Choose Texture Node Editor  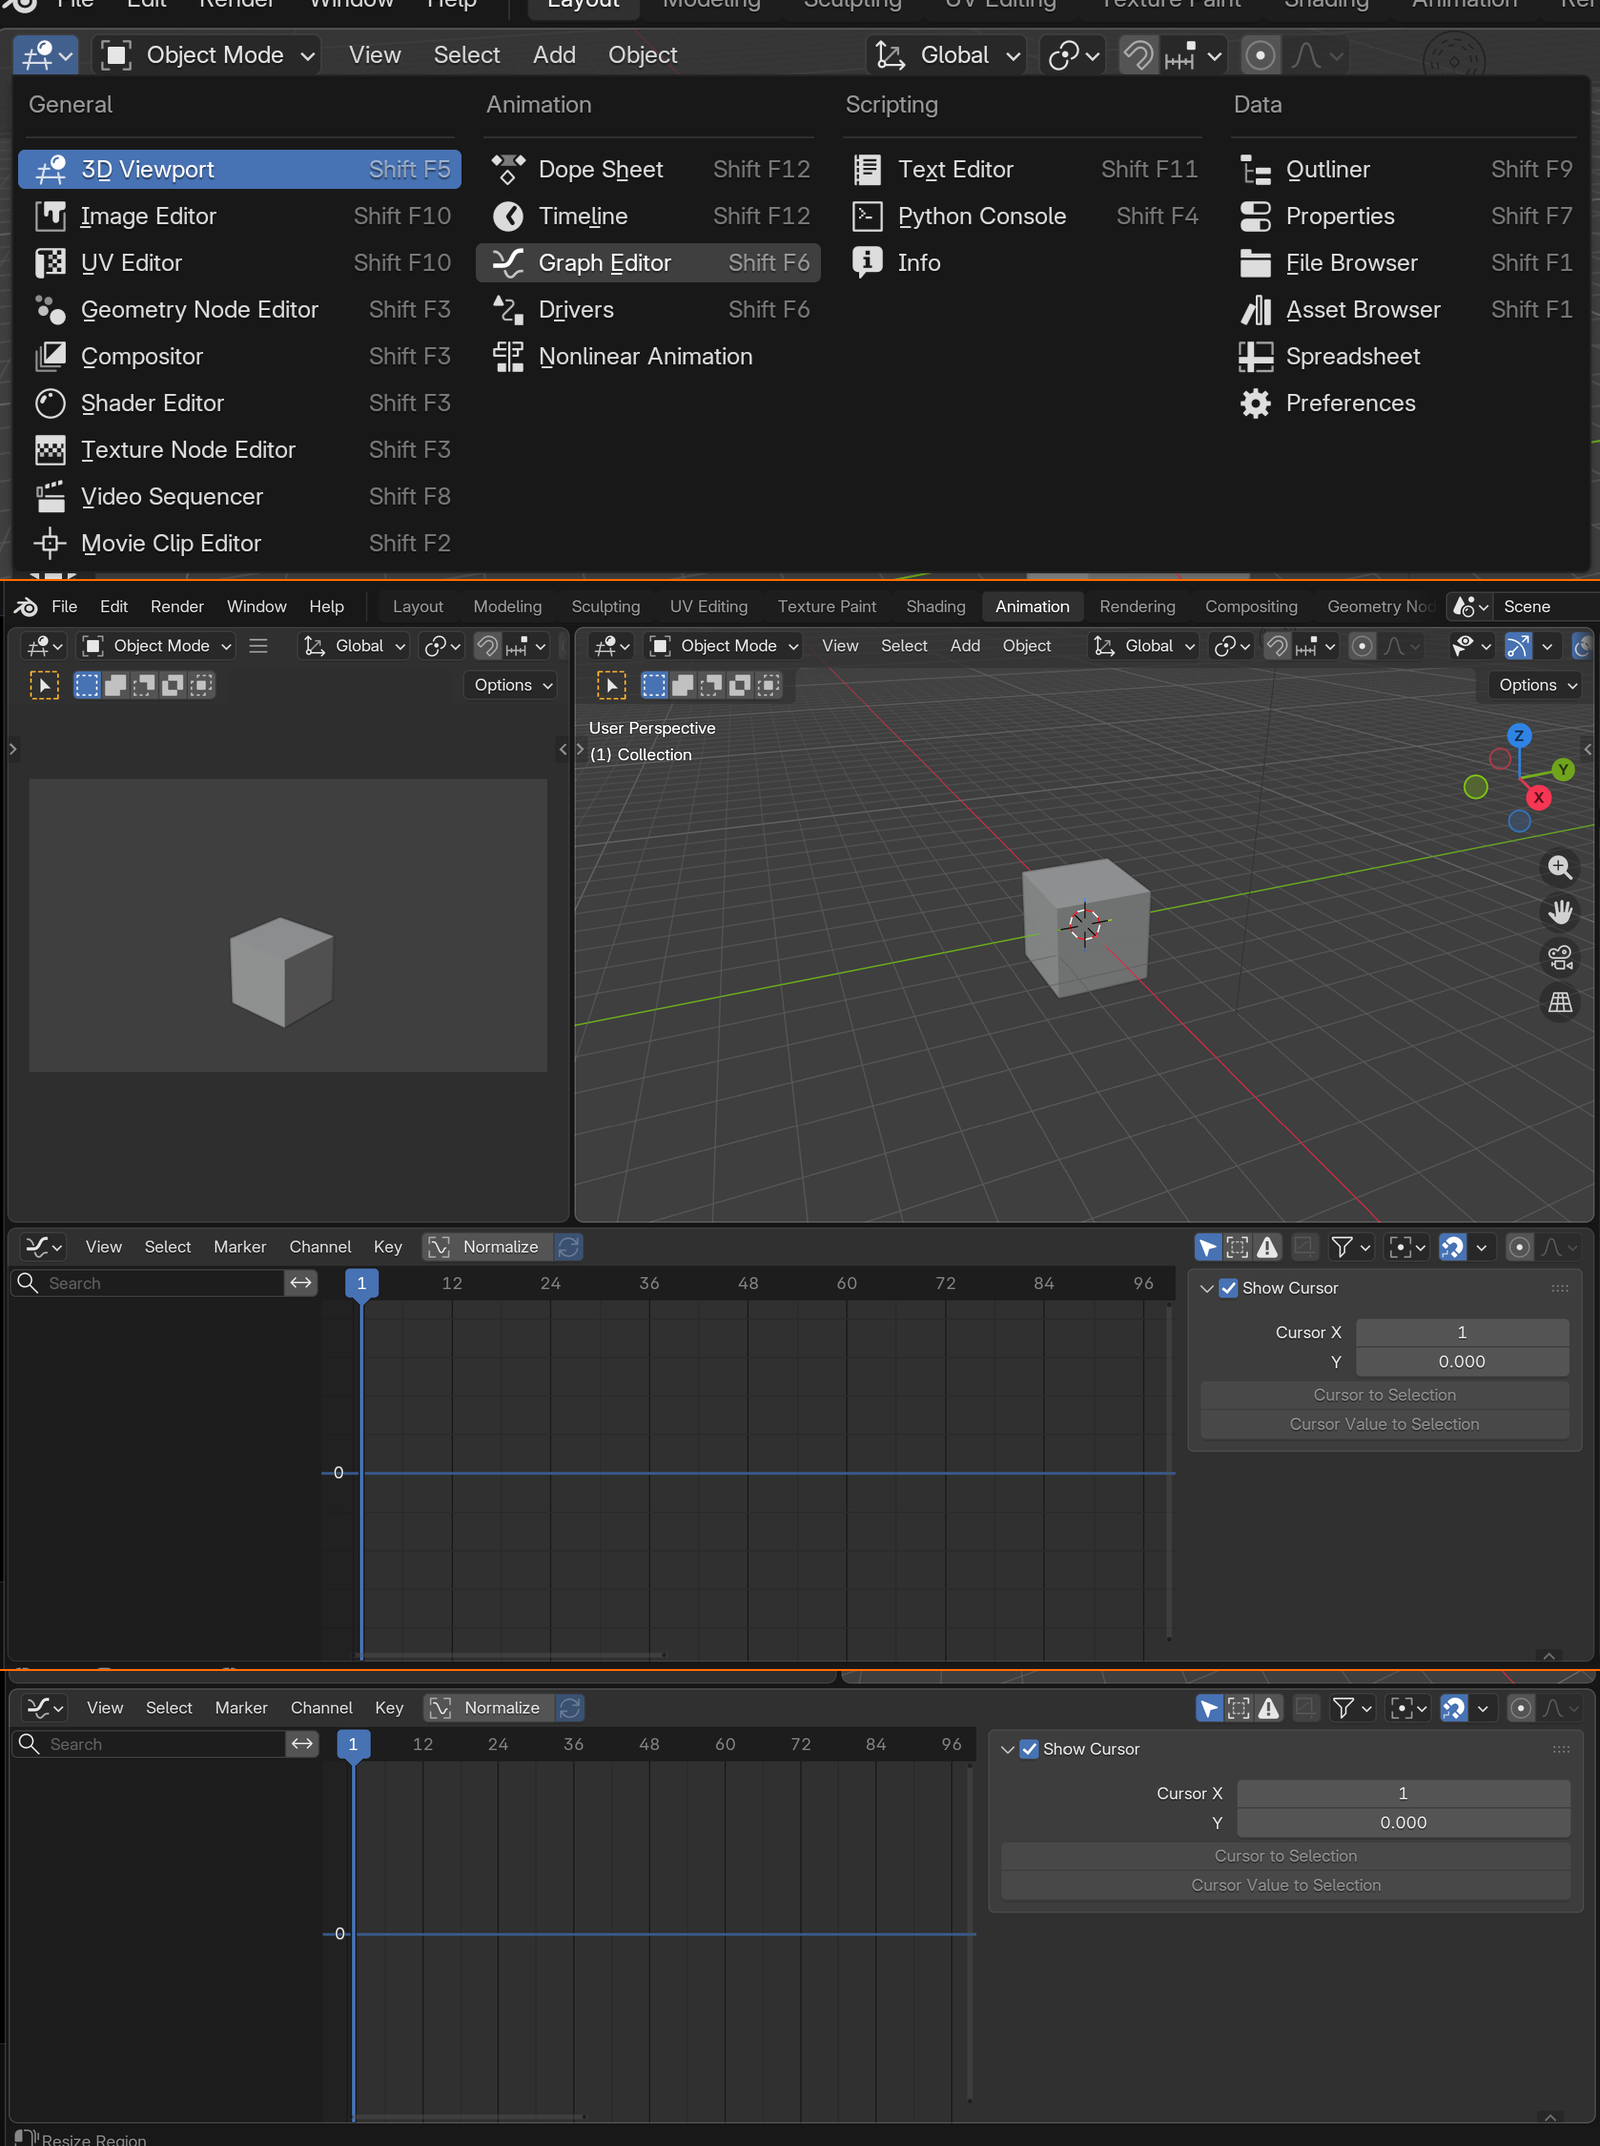pyautogui.click(x=239, y=450)
